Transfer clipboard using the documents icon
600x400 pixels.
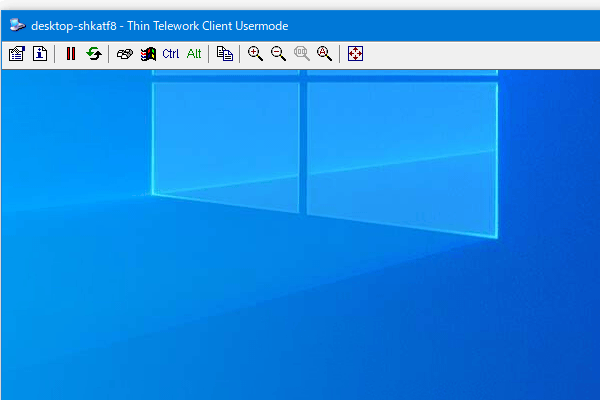(225, 54)
